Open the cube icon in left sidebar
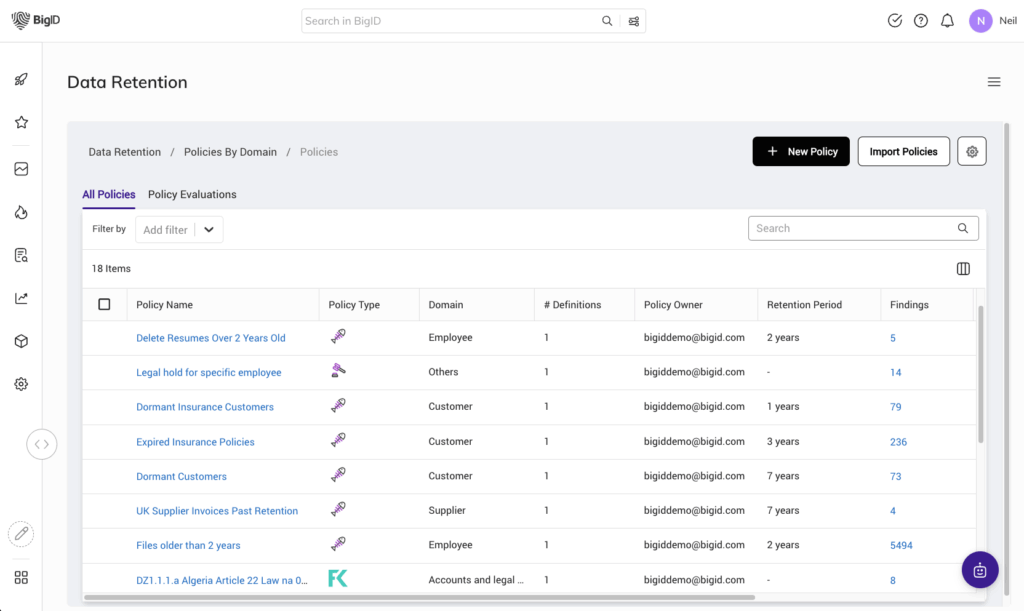The height and width of the screenshot is (611, 1024). (x=21, y=342)
